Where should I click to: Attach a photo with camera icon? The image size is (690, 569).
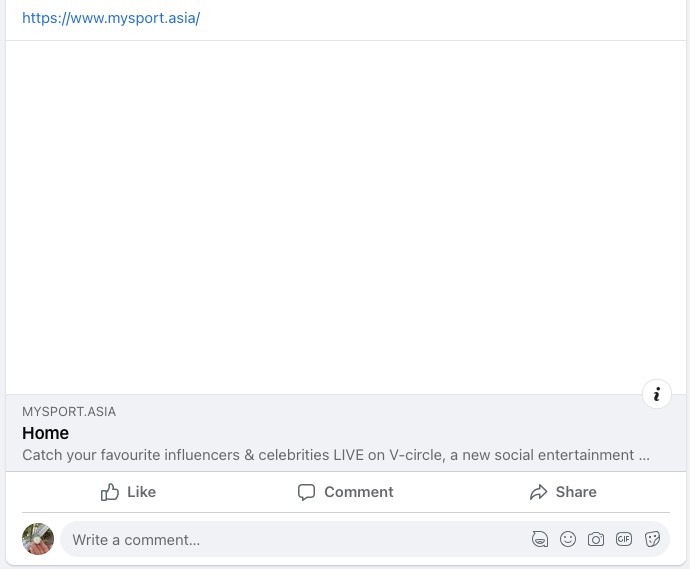coord(596,539)
